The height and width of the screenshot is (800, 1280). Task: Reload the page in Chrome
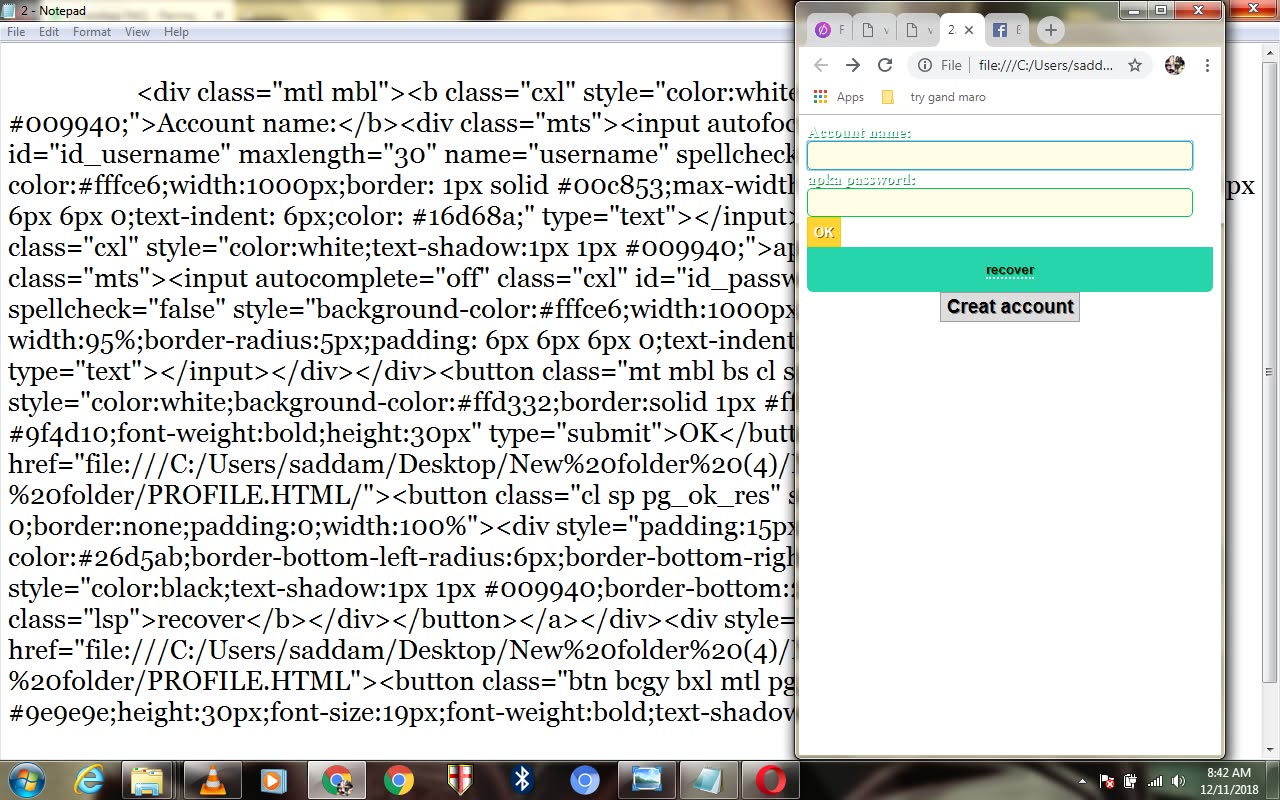[x=884, y=65]
